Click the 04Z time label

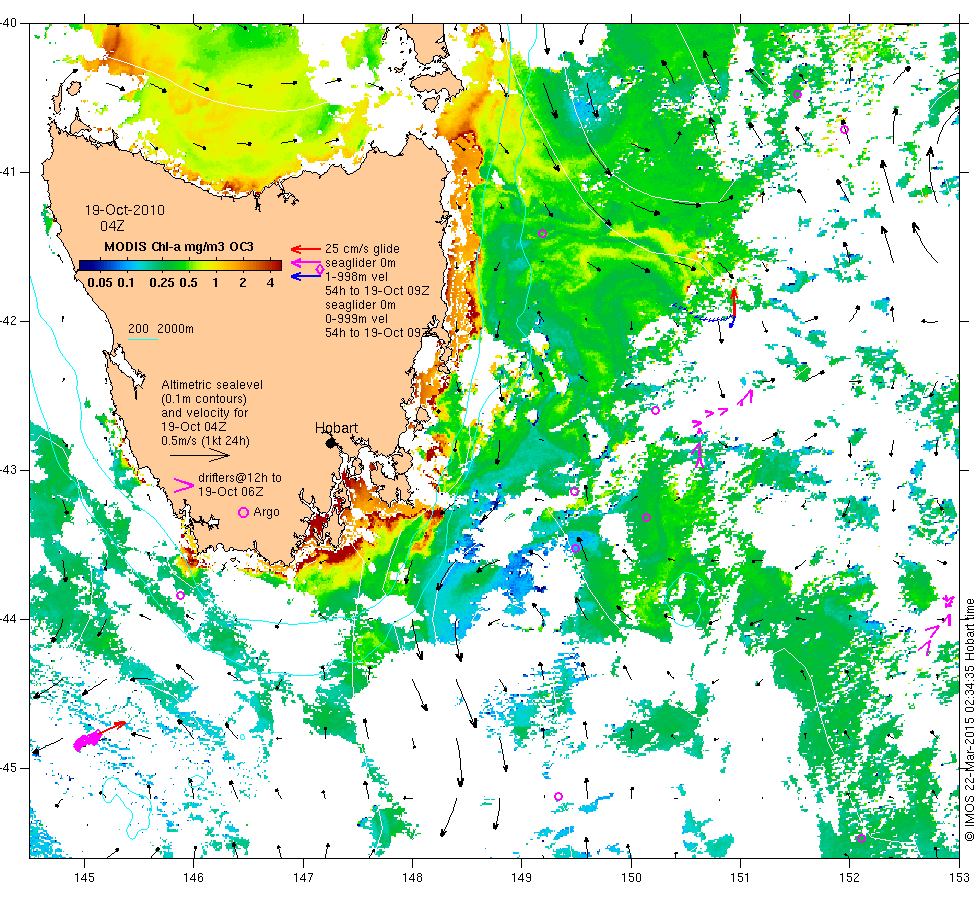tap(112, 226)
